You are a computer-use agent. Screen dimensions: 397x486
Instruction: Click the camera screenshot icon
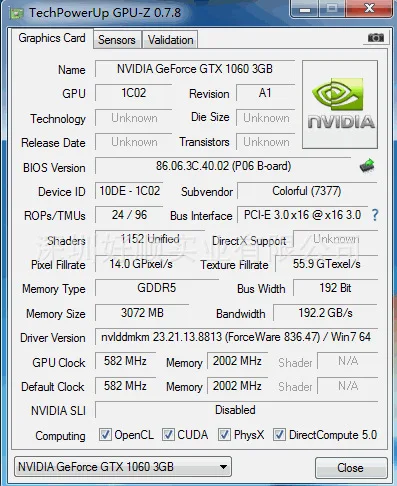[x=376, y=38]
